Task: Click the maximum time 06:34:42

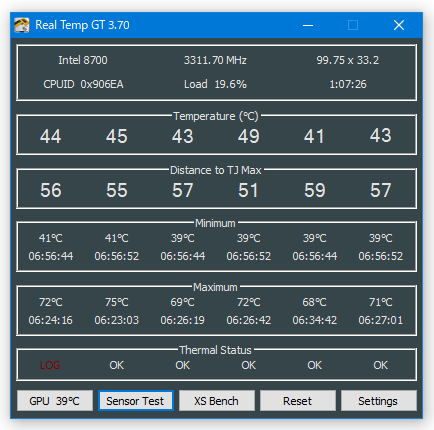Action: pyautogui.click(x=315, y=320)
